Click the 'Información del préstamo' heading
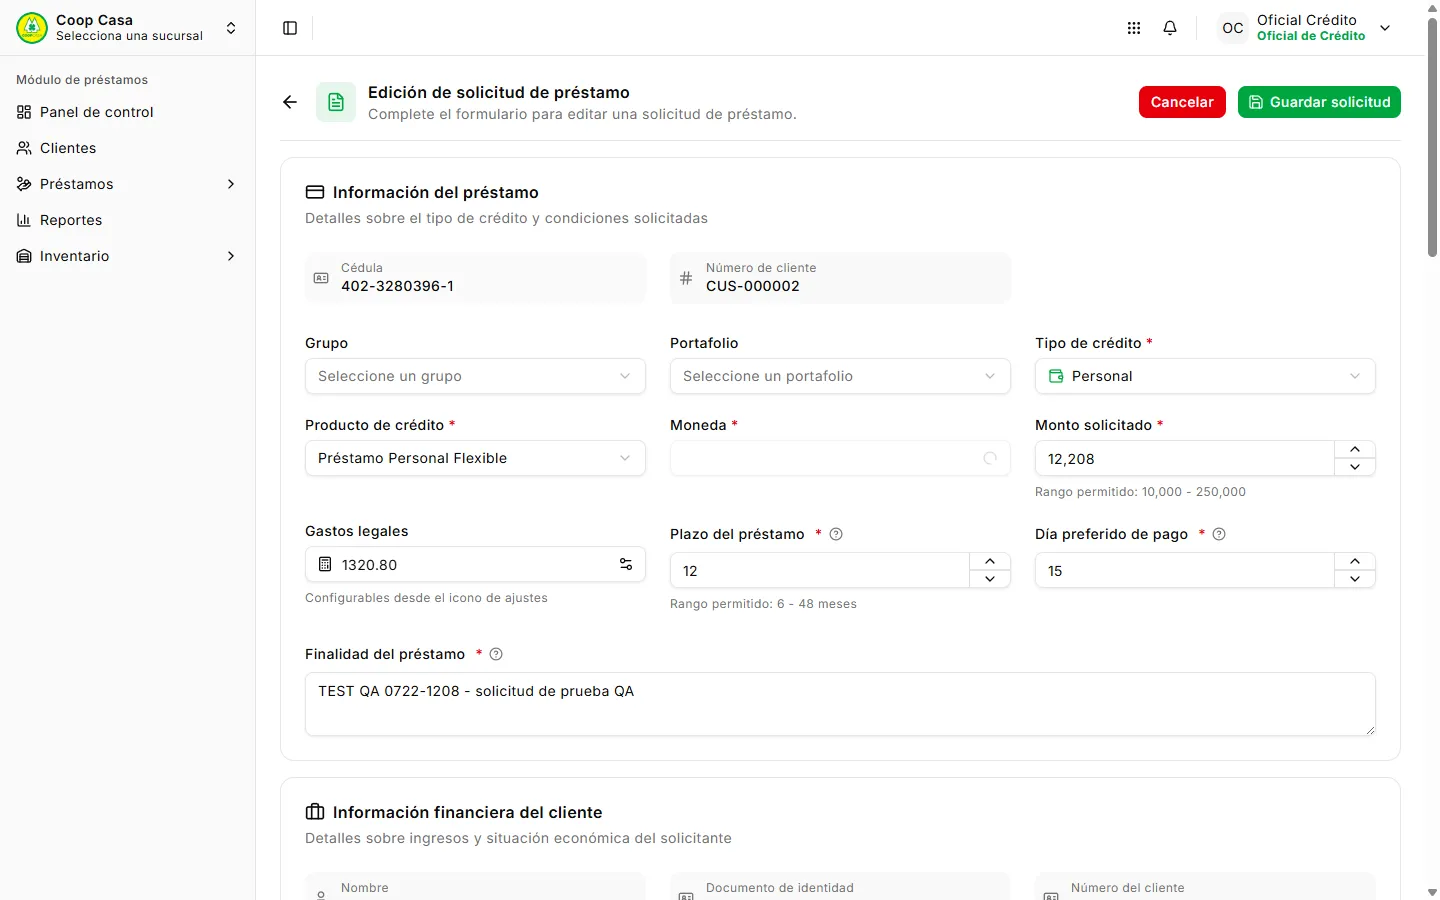The height and width of the screenshot is (900, 1440). (x=436, y=192)
